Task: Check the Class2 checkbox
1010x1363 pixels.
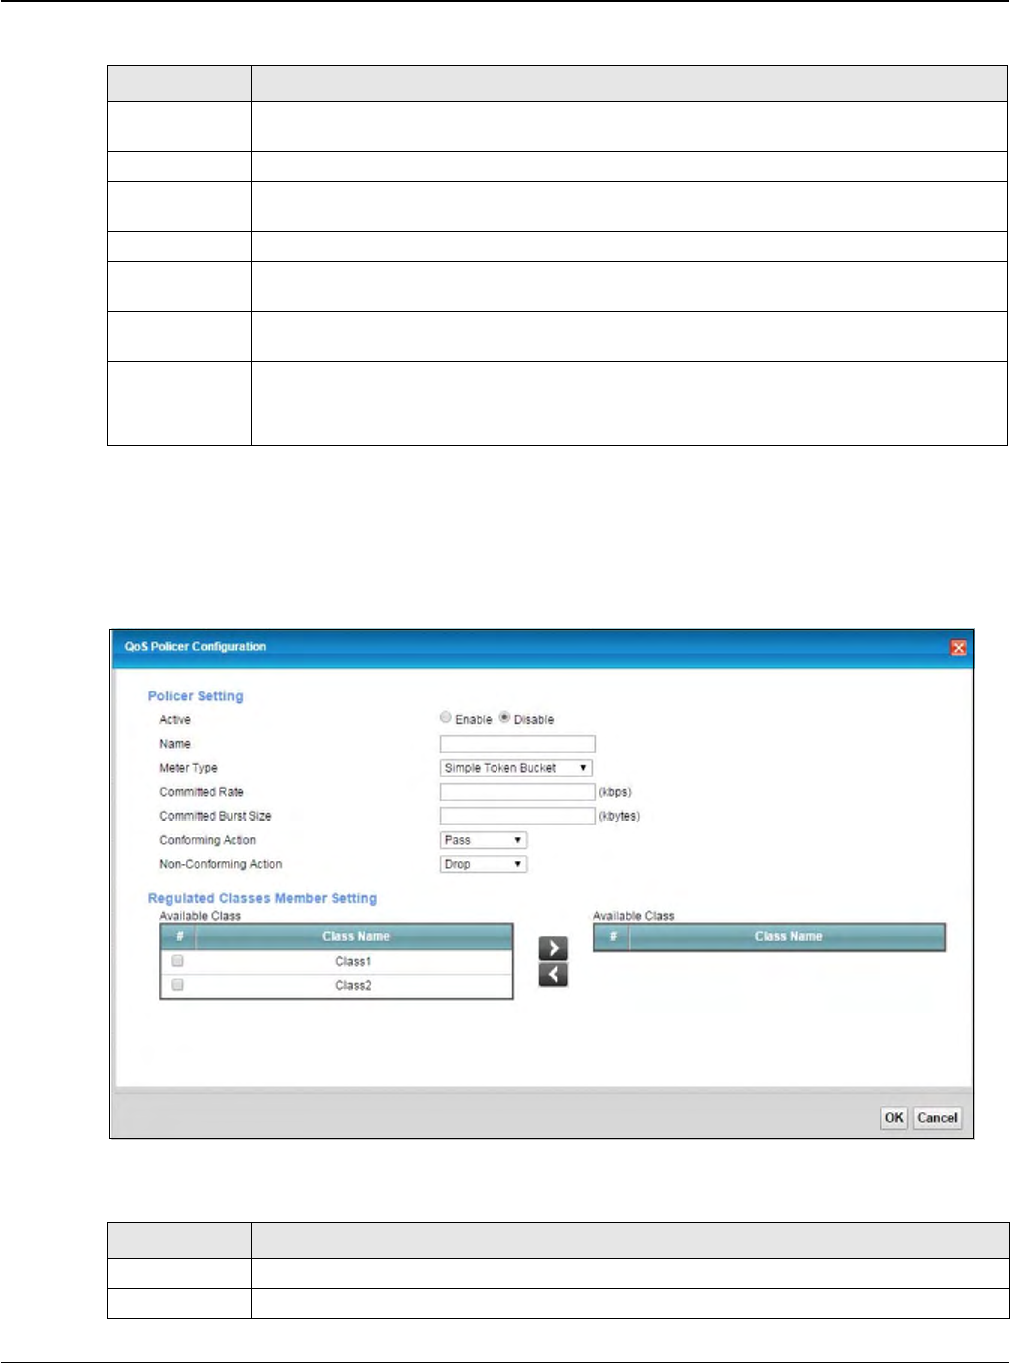Action: tap(178, 985)
